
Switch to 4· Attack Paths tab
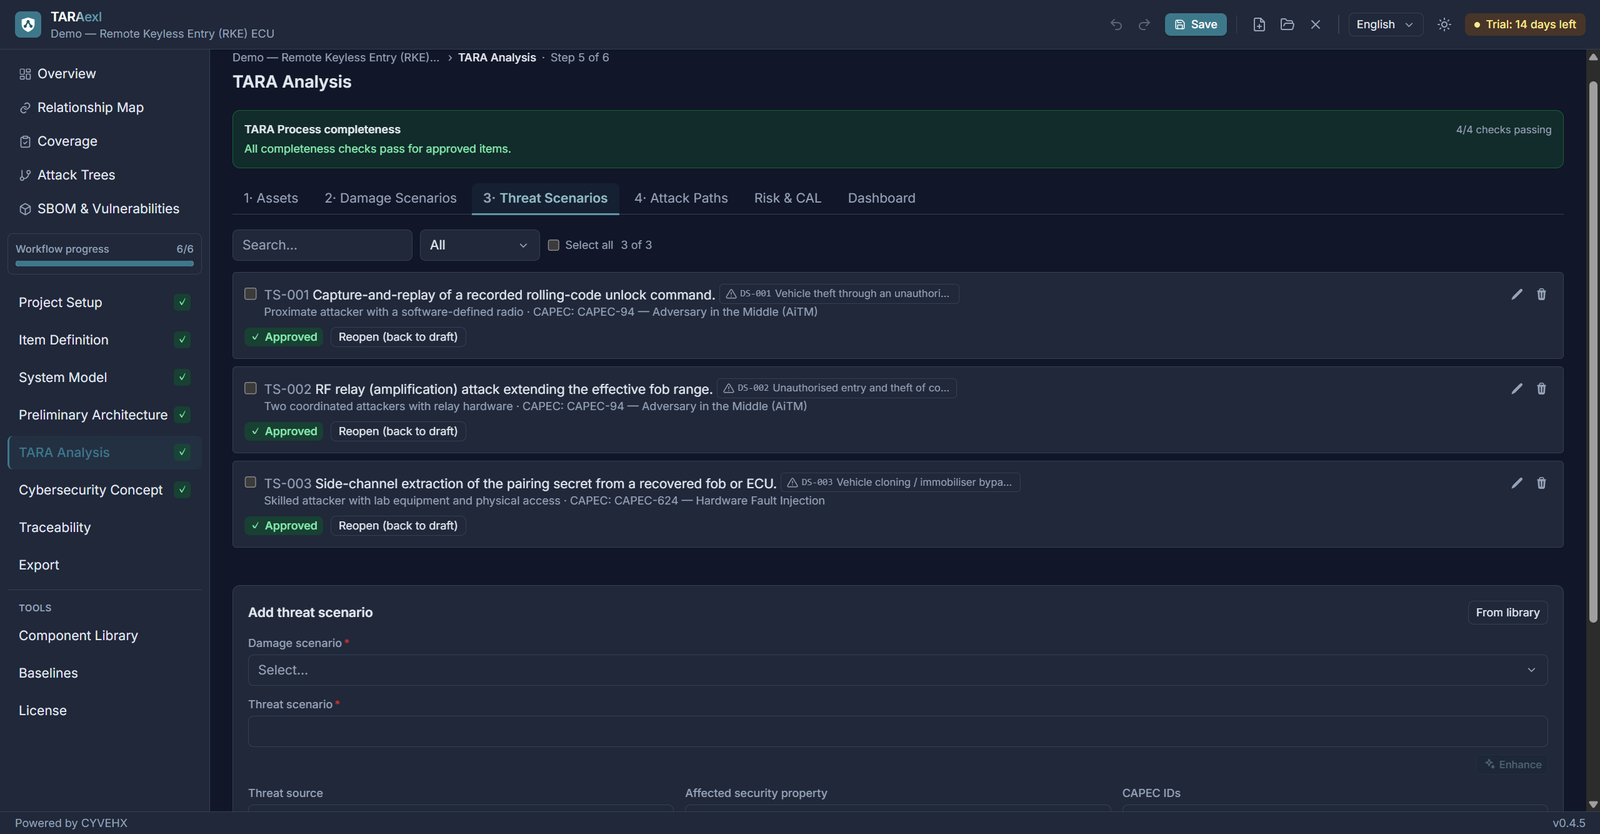coord(681,198)
